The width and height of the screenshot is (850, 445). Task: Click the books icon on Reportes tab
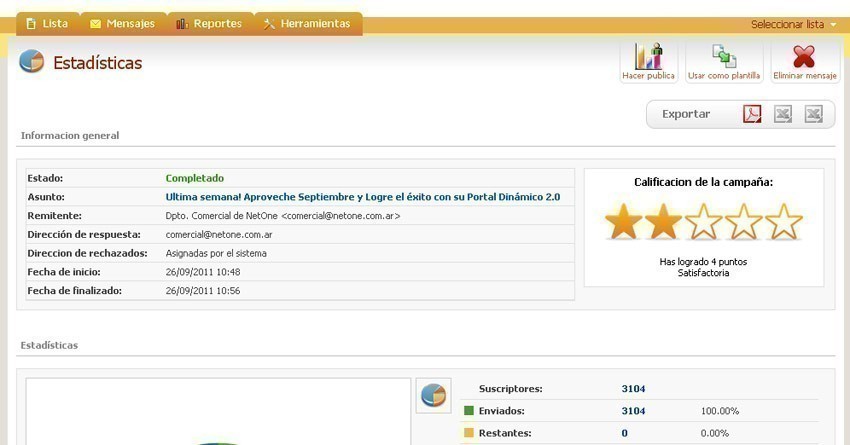coord(182,24)
